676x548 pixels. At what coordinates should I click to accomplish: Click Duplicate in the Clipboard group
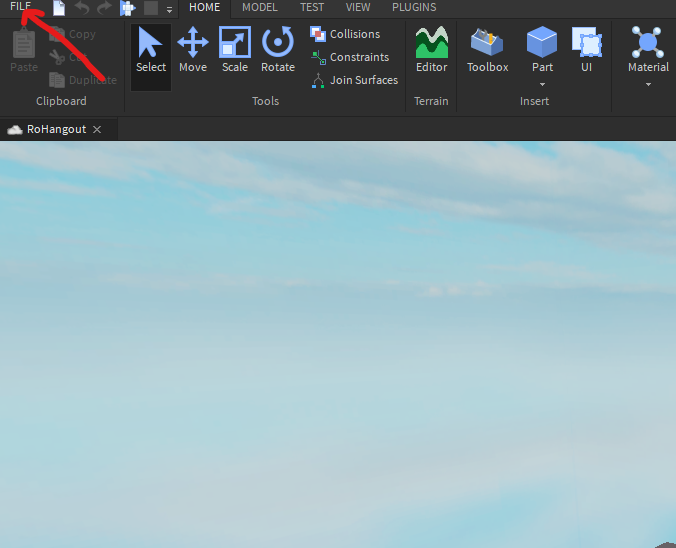[x=83, y=80]
